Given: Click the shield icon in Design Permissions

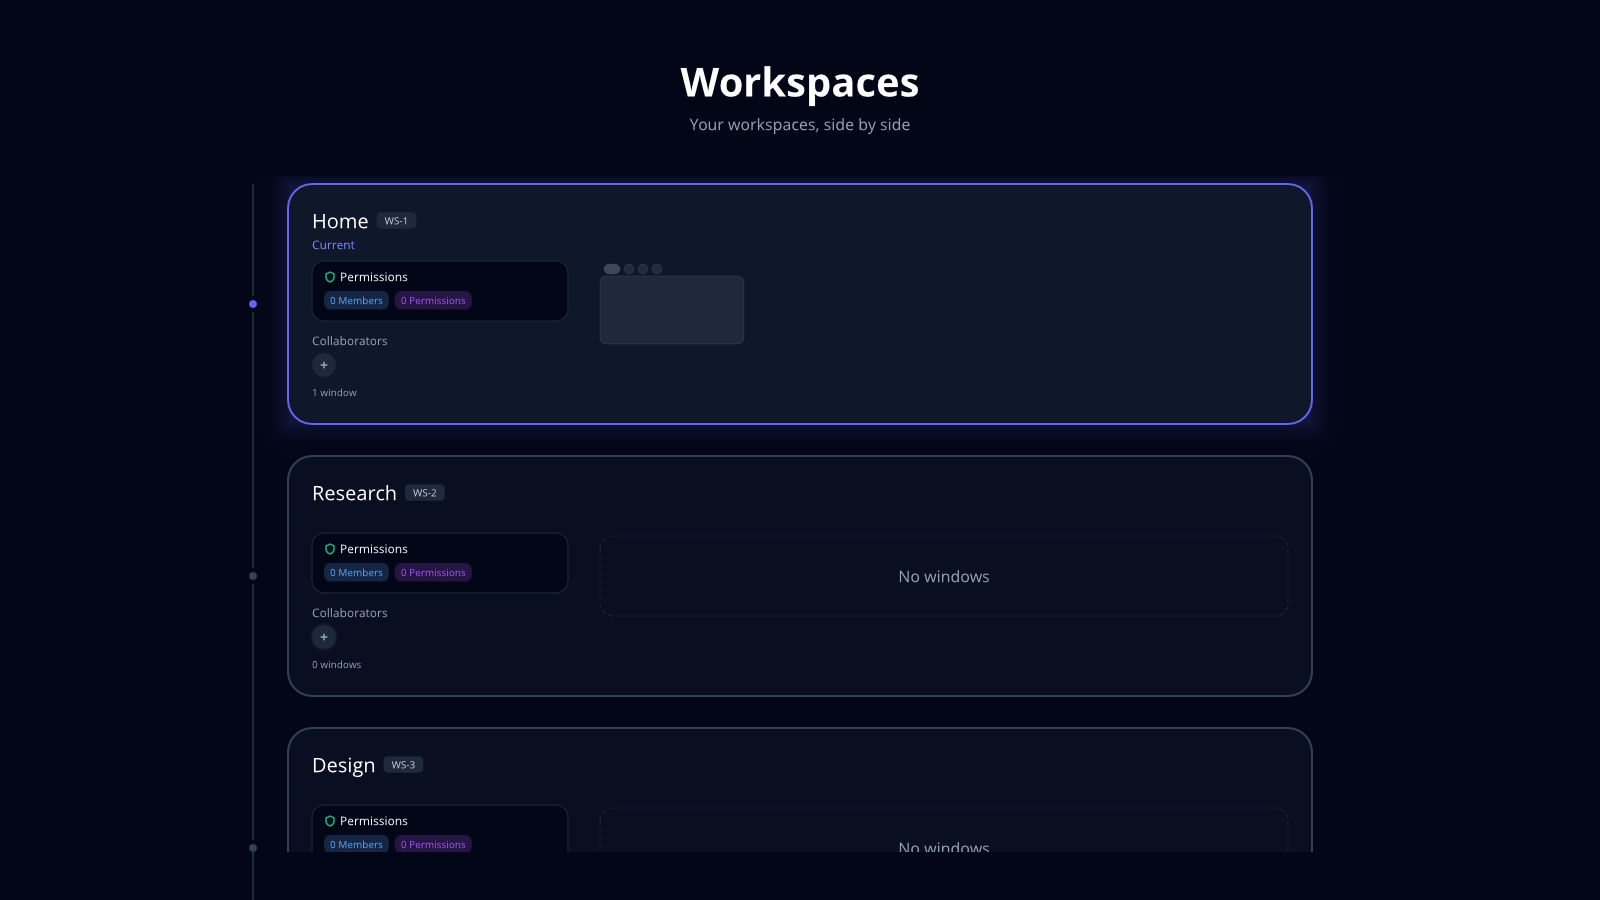Looking at the screenshot, I should (330, 821).
